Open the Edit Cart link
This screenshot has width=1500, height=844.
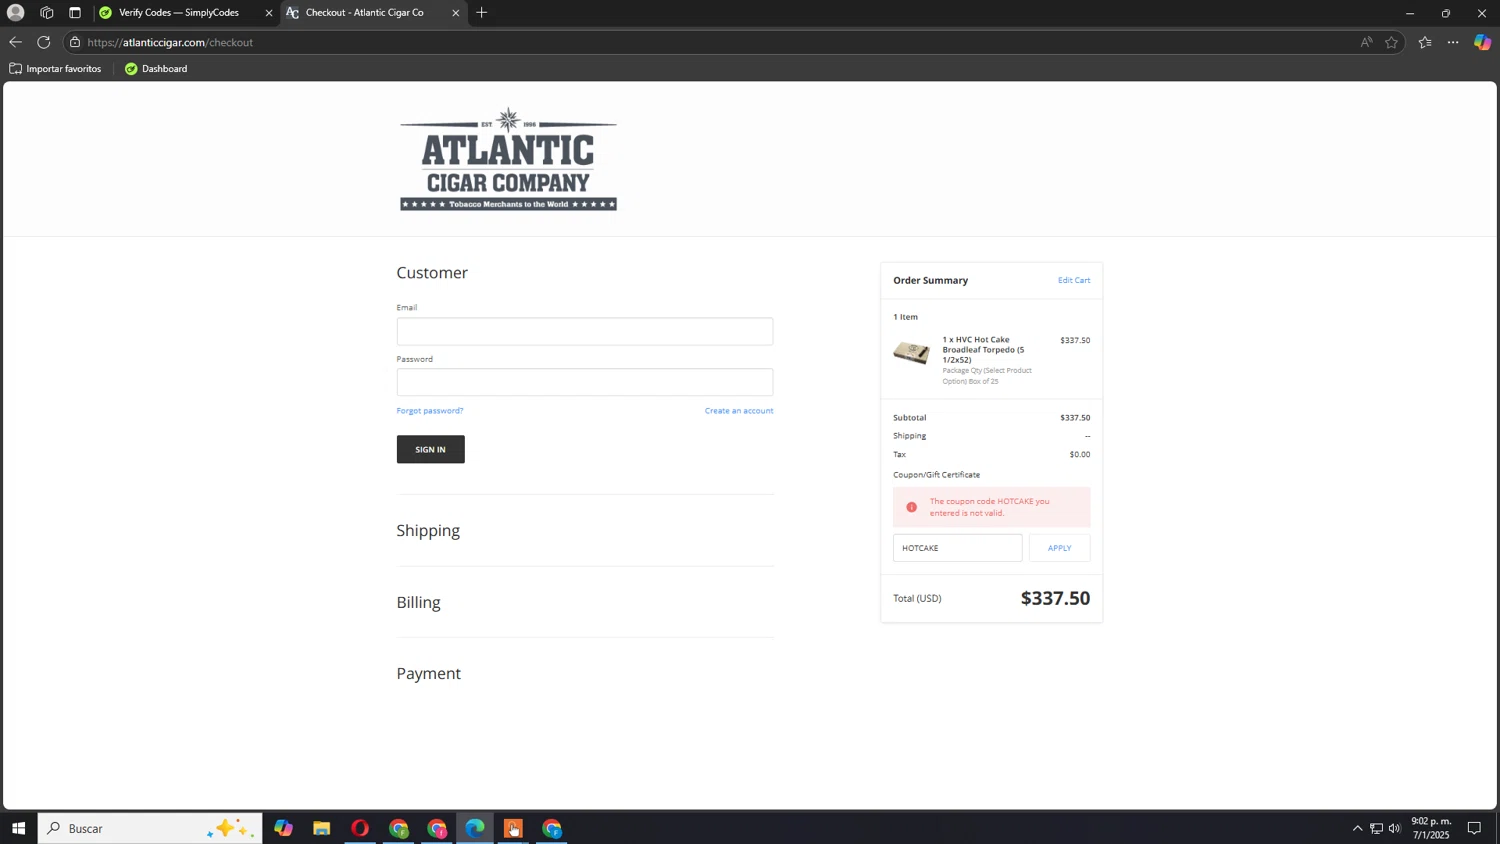pos(1074,280)
